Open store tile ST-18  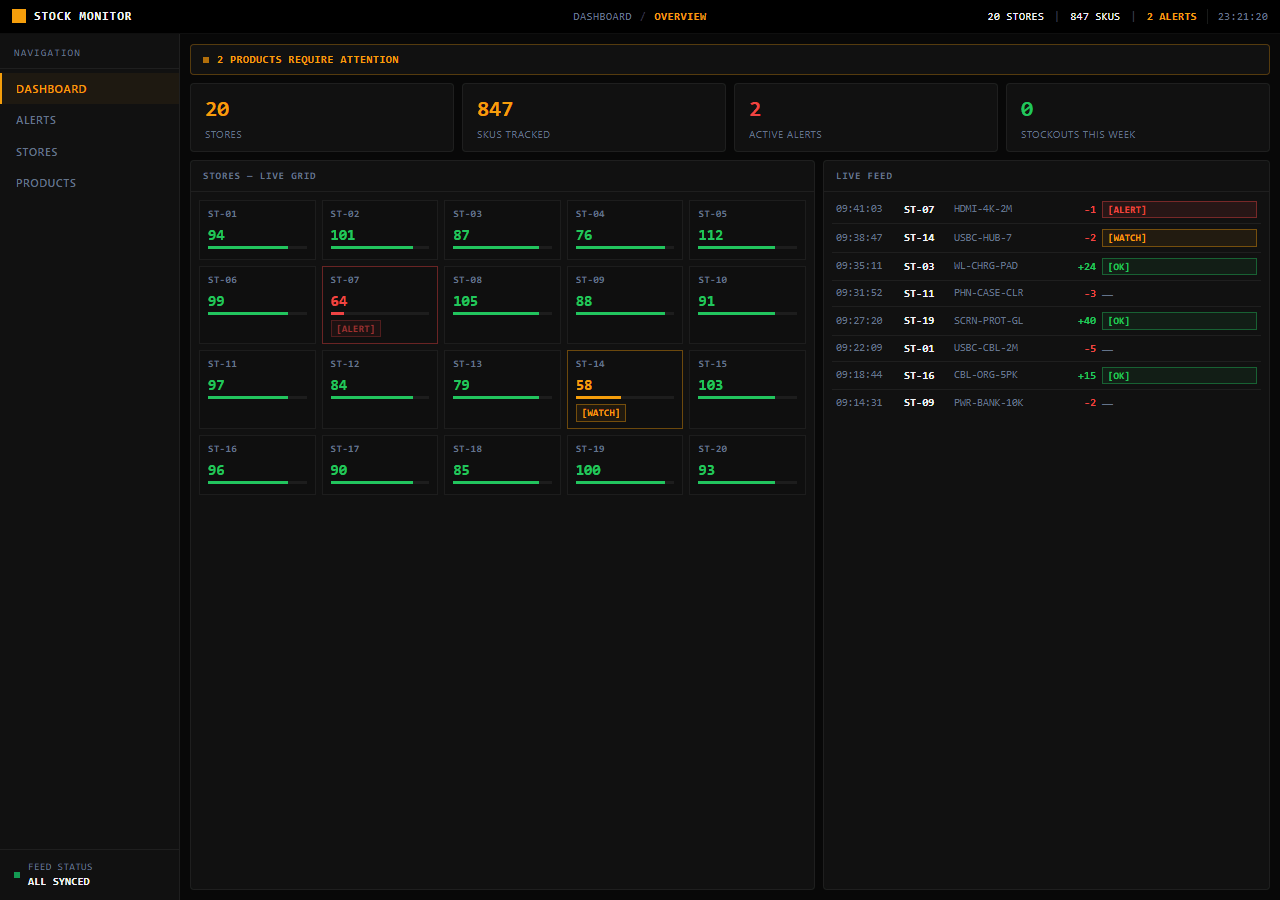pyautogui.click(x=502, y=465)
